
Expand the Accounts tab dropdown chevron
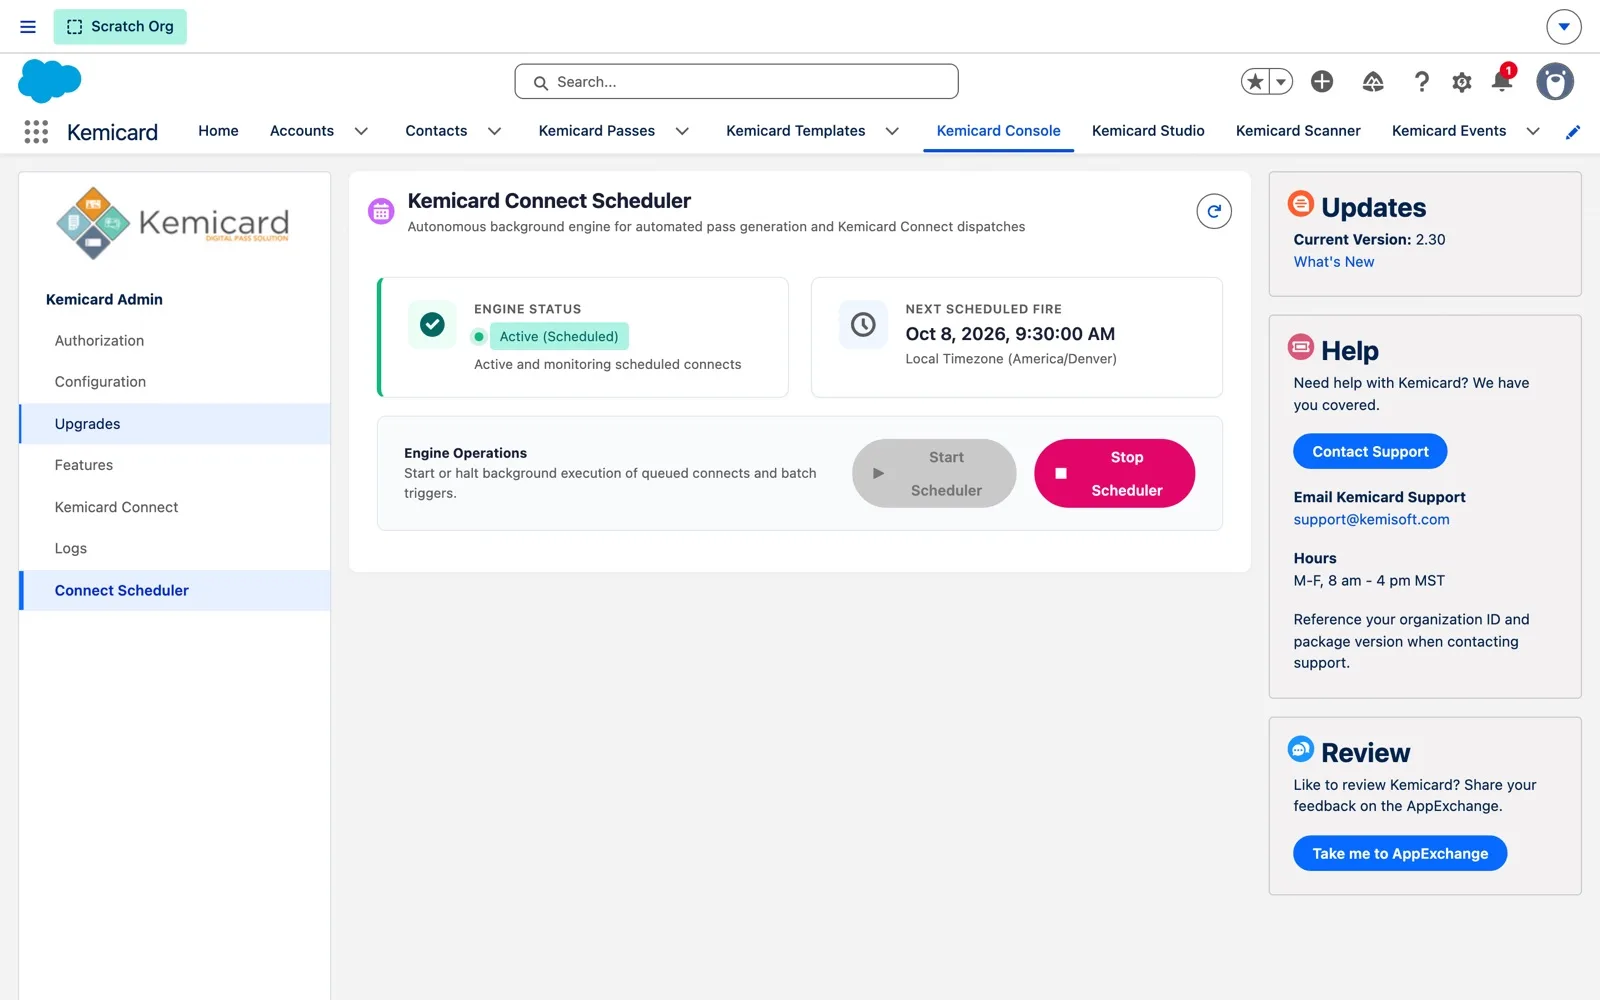361,131
